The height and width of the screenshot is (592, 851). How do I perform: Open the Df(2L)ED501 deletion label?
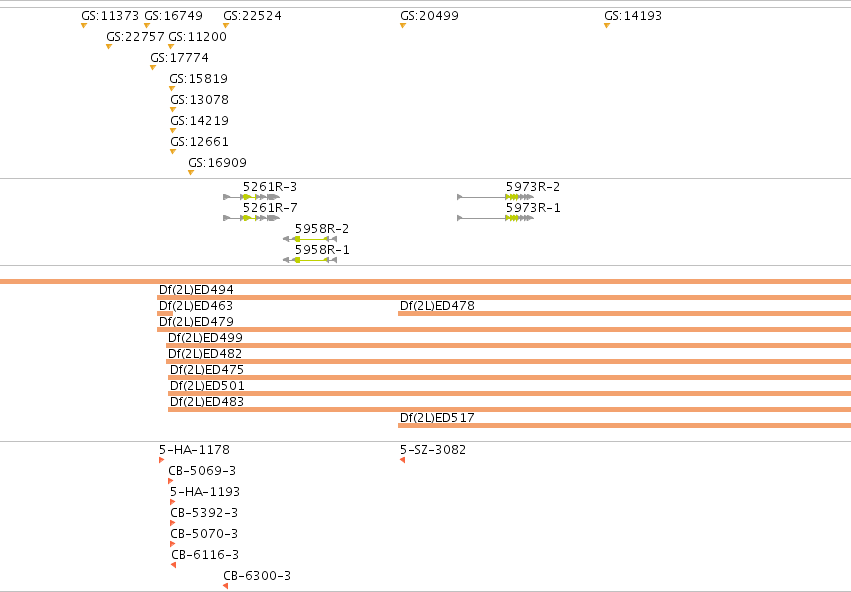tap(207, 386)
